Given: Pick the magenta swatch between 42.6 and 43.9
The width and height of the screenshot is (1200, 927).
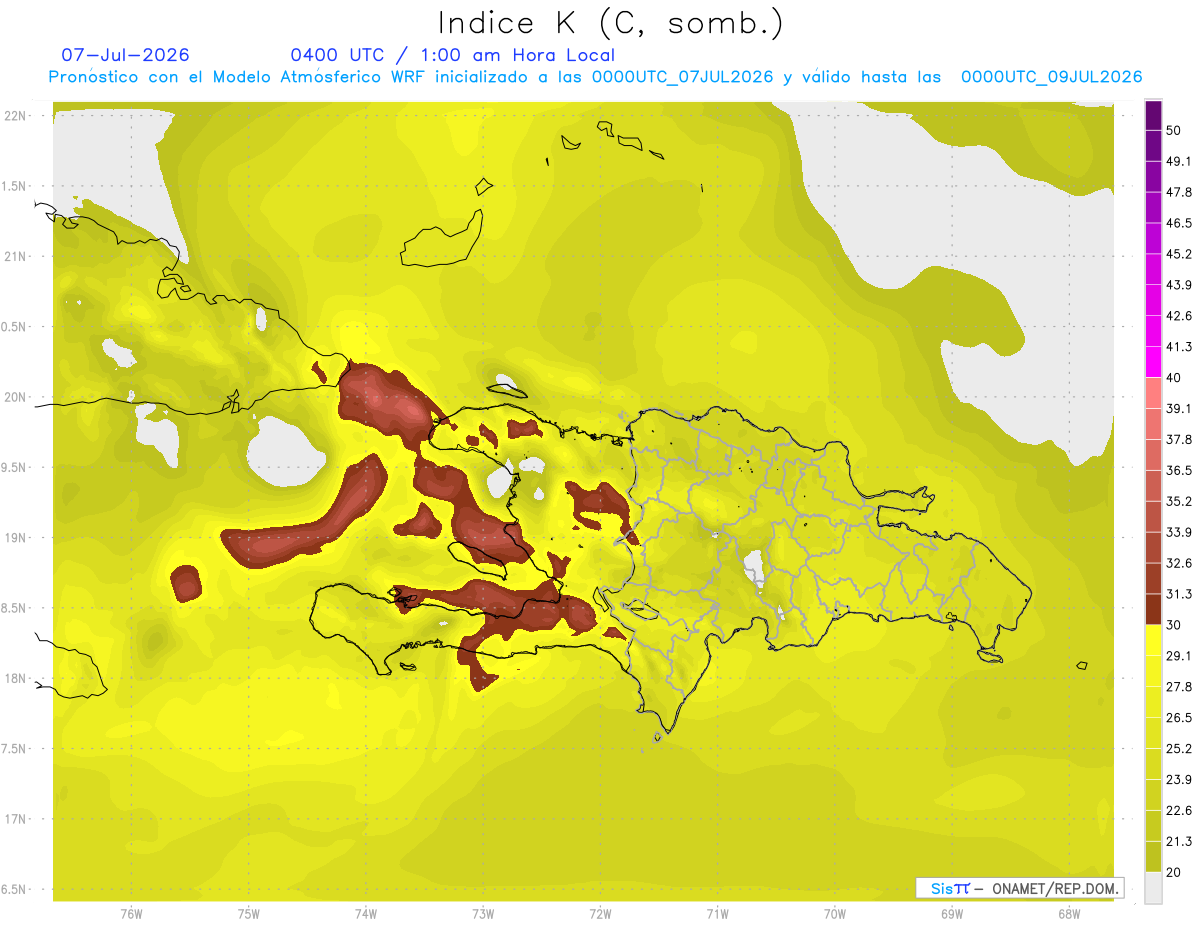Looking at the screenshot, I should click(x=1153, y=301).
